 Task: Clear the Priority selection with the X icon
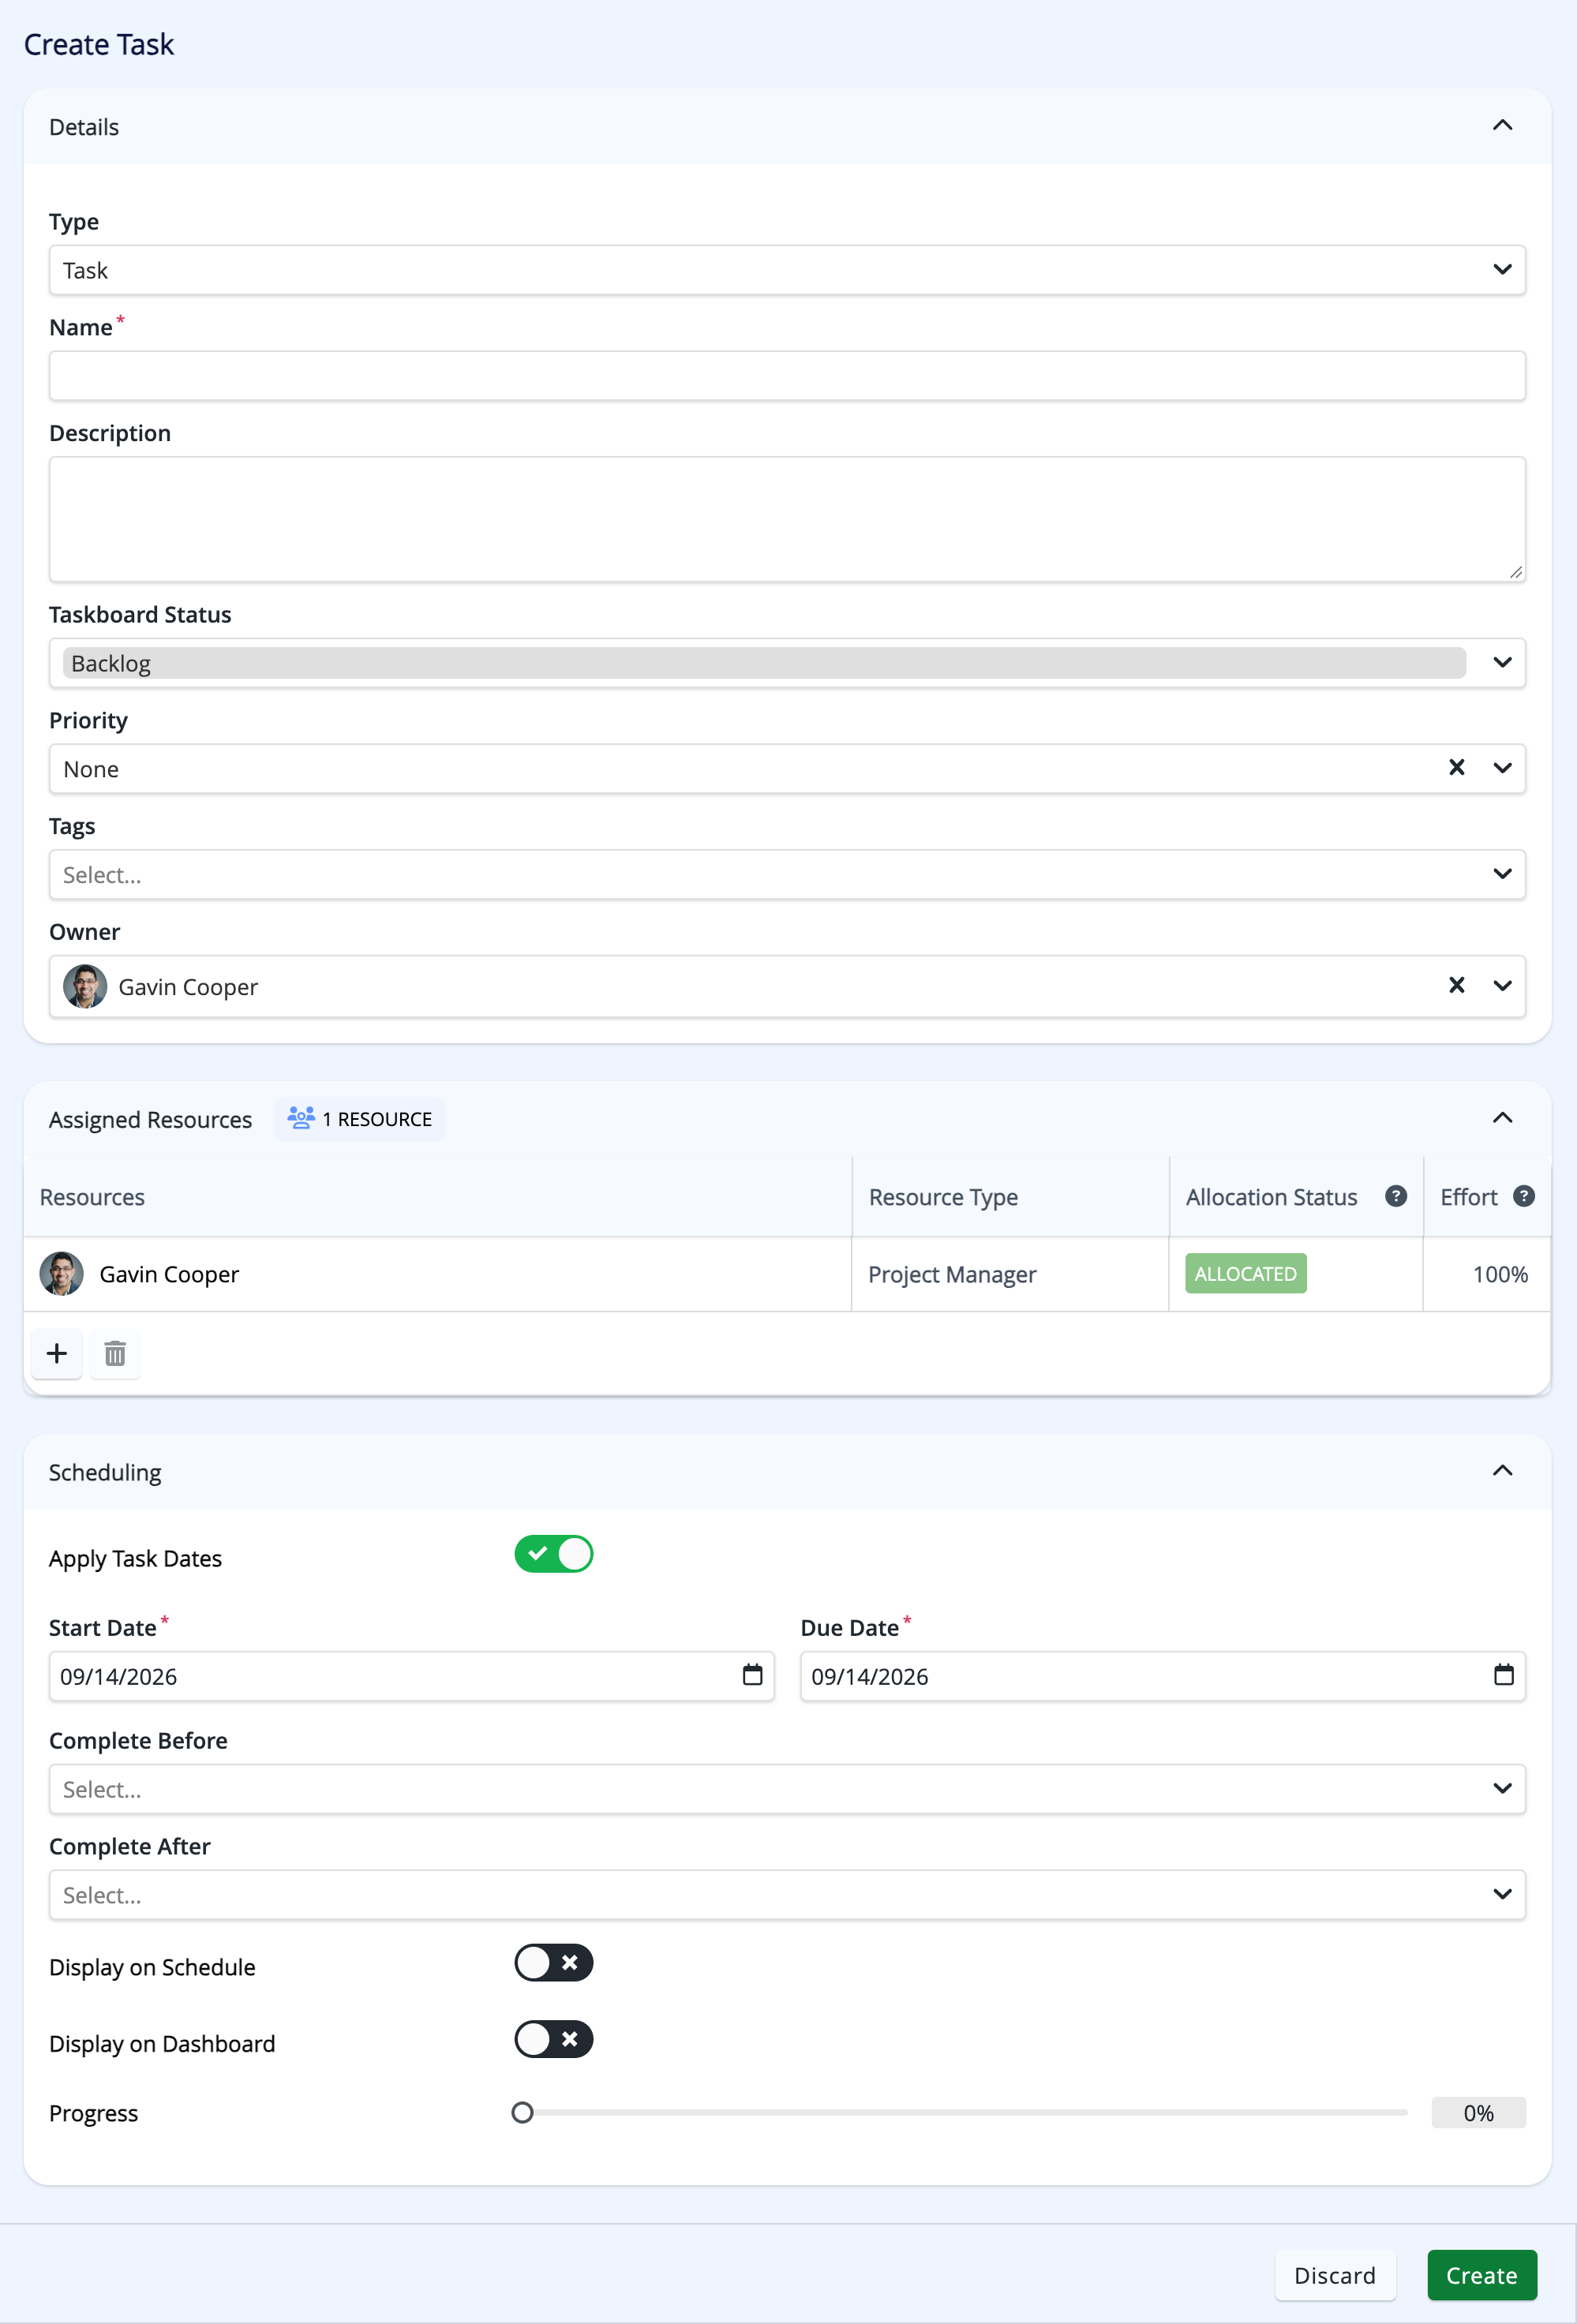[1456, 767]
